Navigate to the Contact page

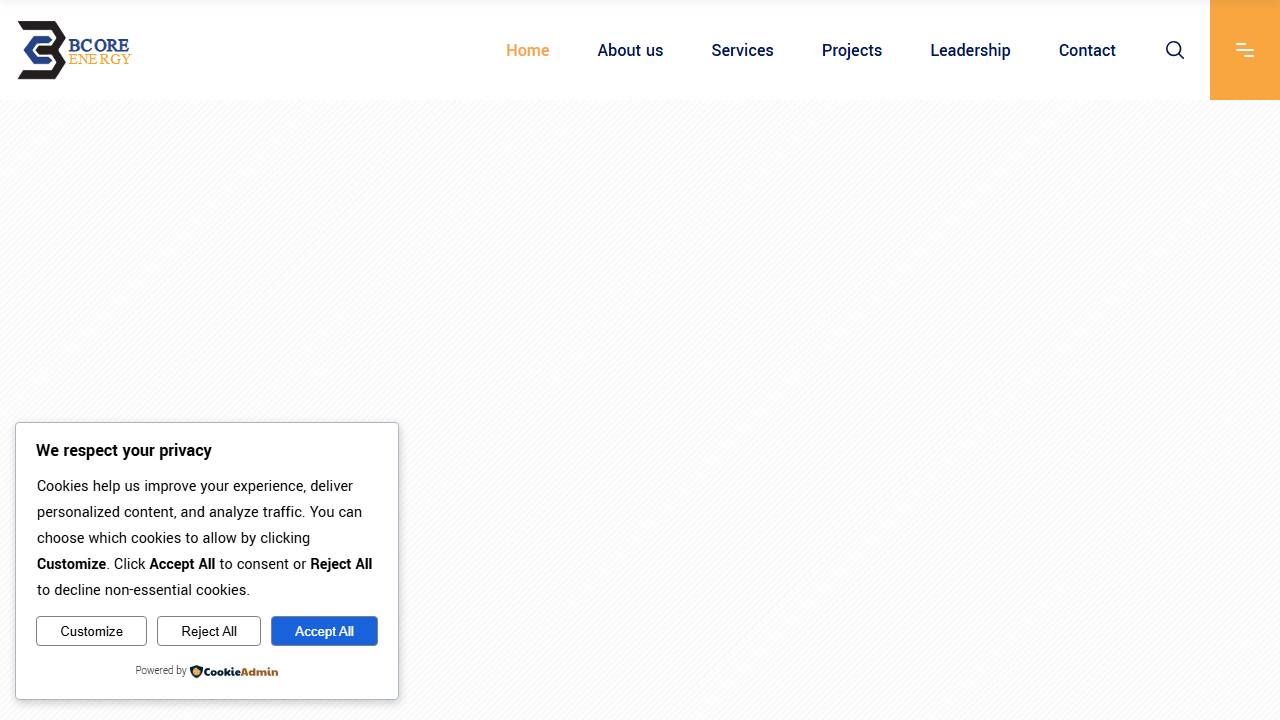click(x=1087, y=50)
